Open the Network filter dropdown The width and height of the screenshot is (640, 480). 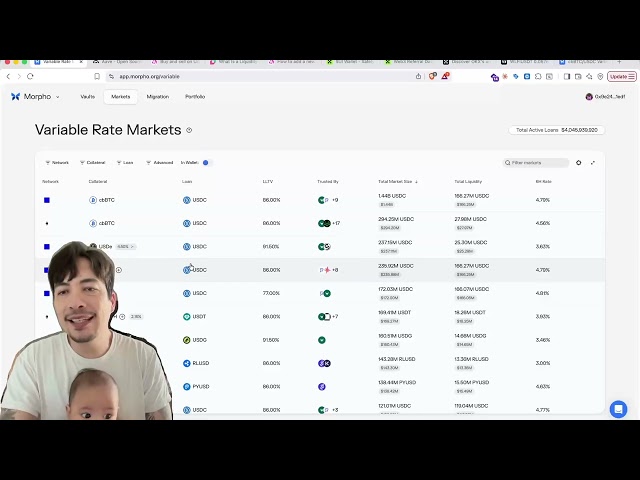57,162
